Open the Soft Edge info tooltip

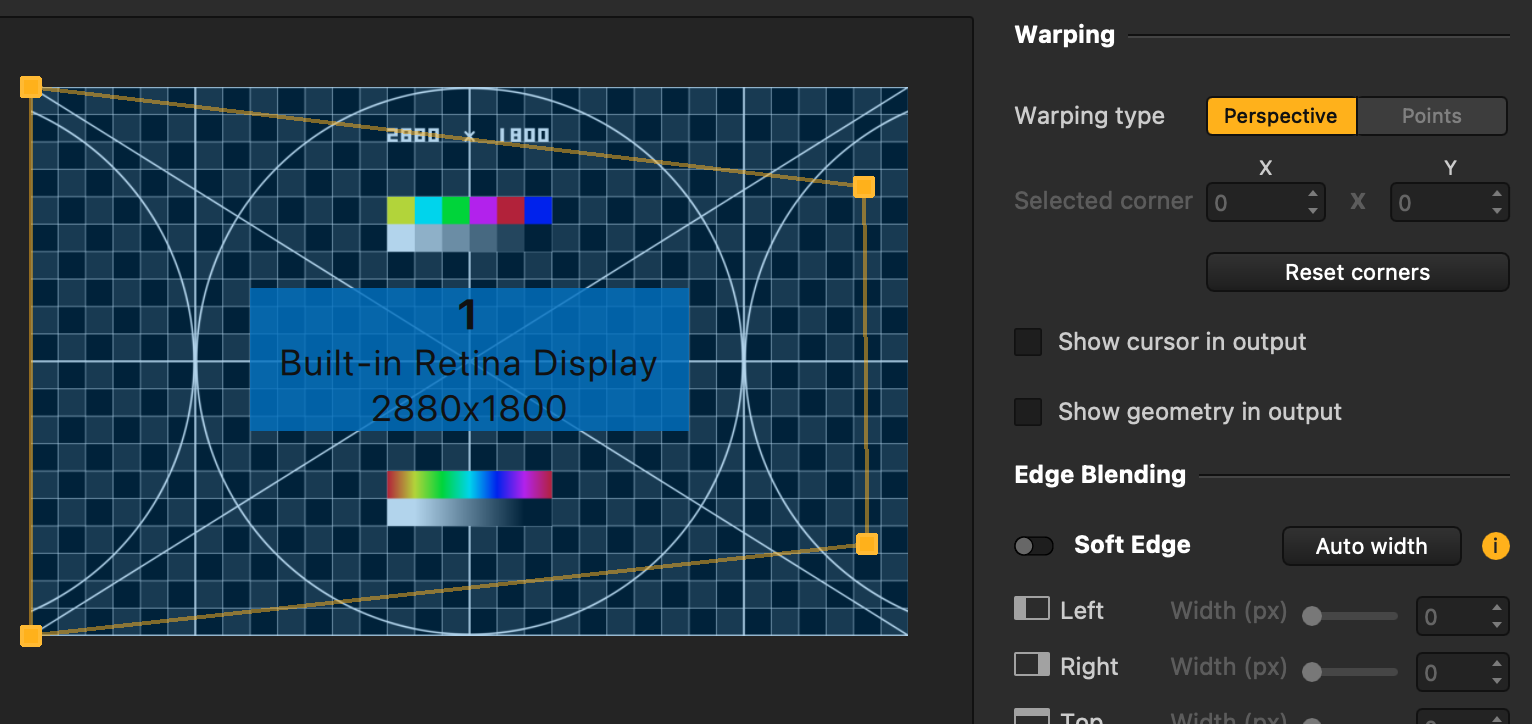tap(1495, 546)
